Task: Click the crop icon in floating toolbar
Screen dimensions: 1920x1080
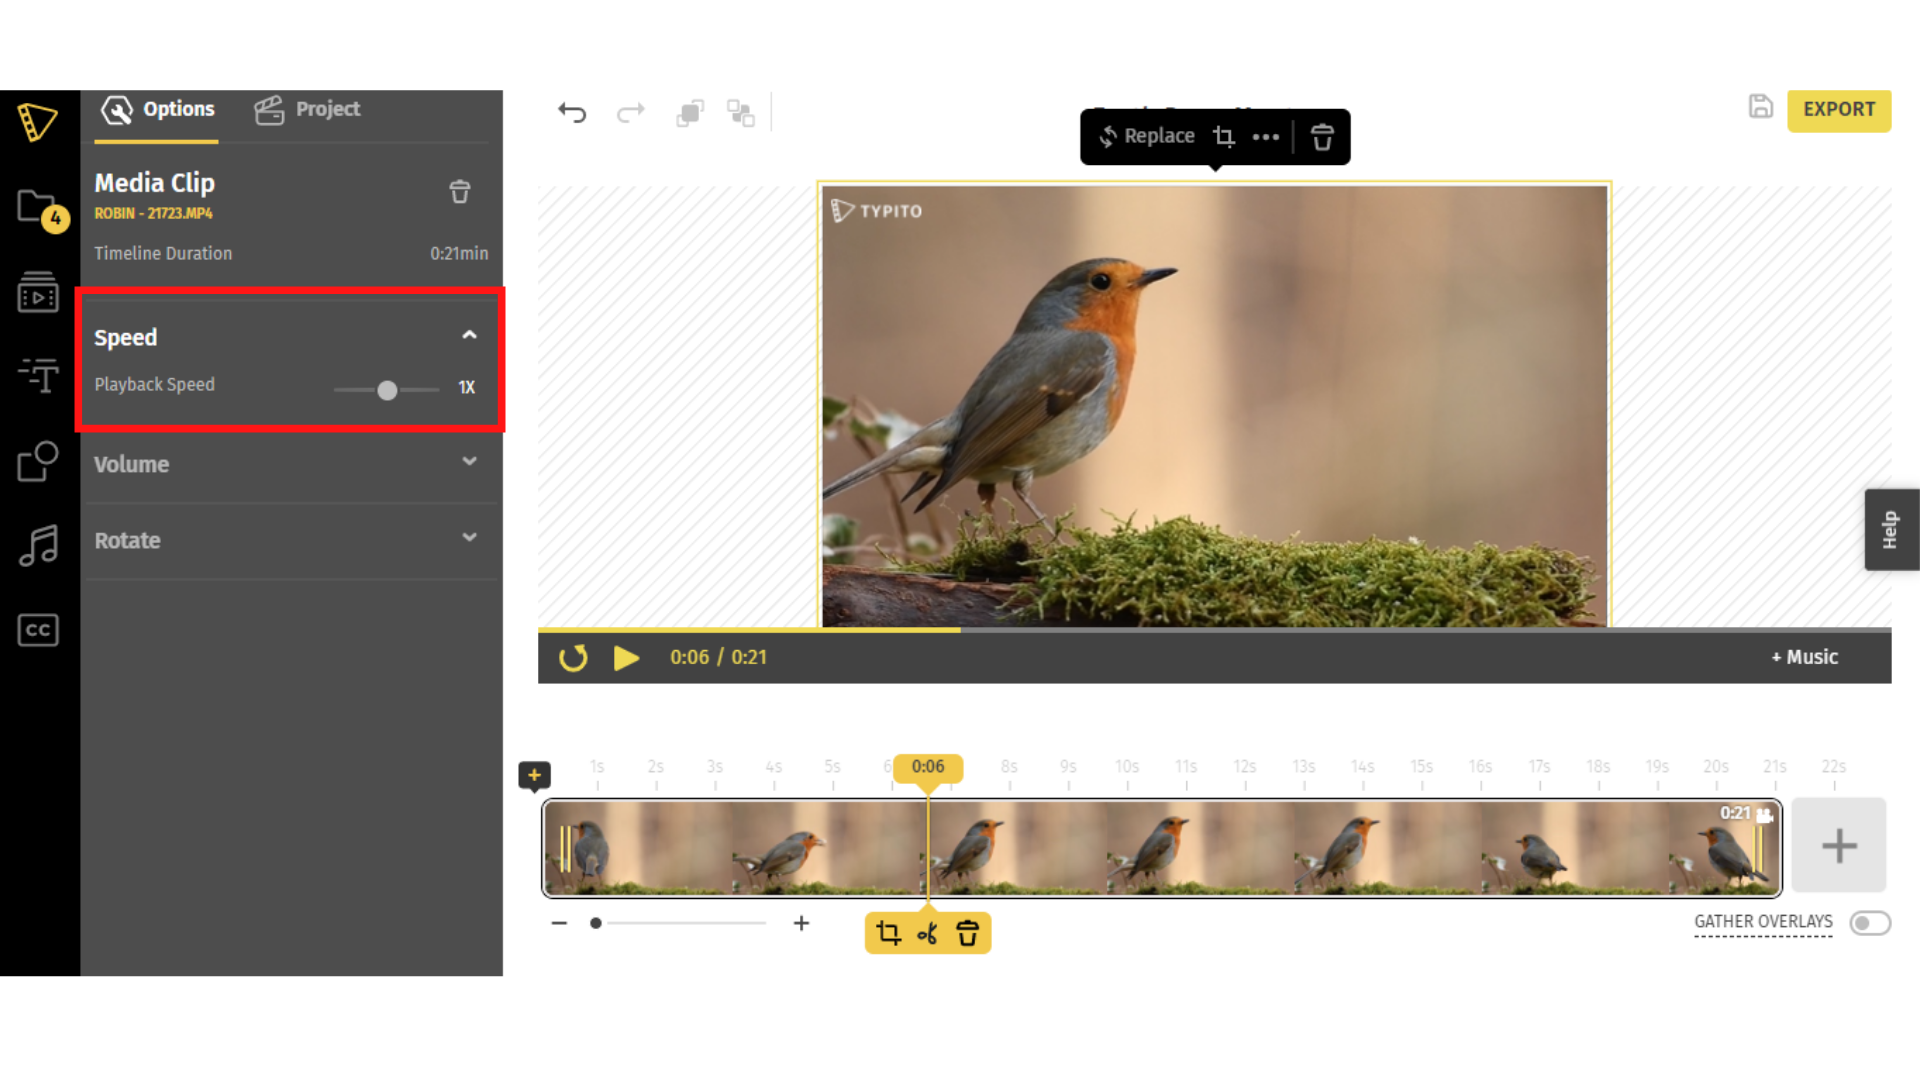Action: pyautogui.click(x=1224, y=137)
